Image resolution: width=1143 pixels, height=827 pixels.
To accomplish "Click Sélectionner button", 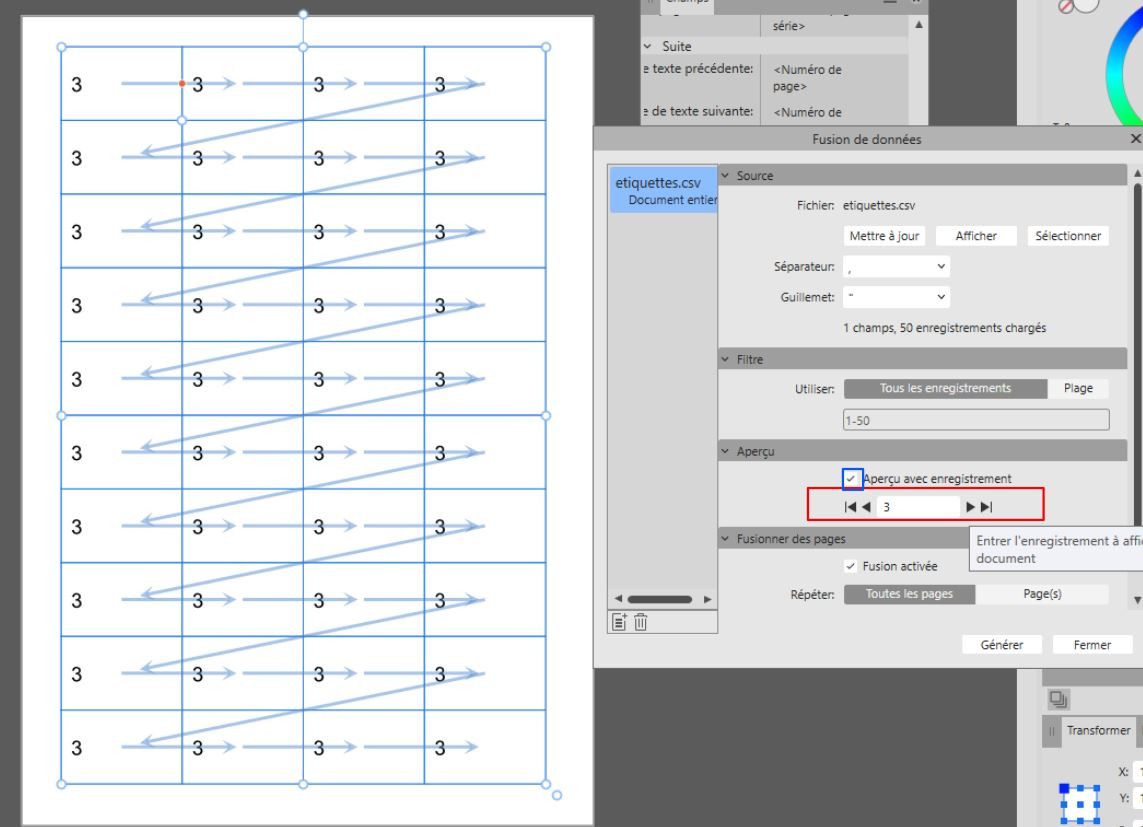I will point(1068,236).
